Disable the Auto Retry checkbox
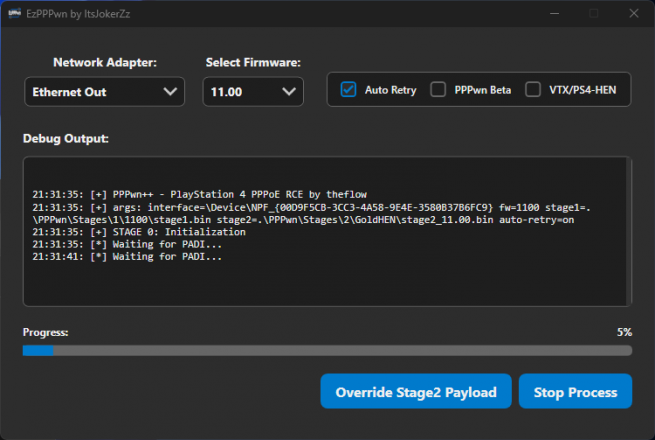This screenshot has width=655, height=440. pyautogui.click(x=349, y=89)
